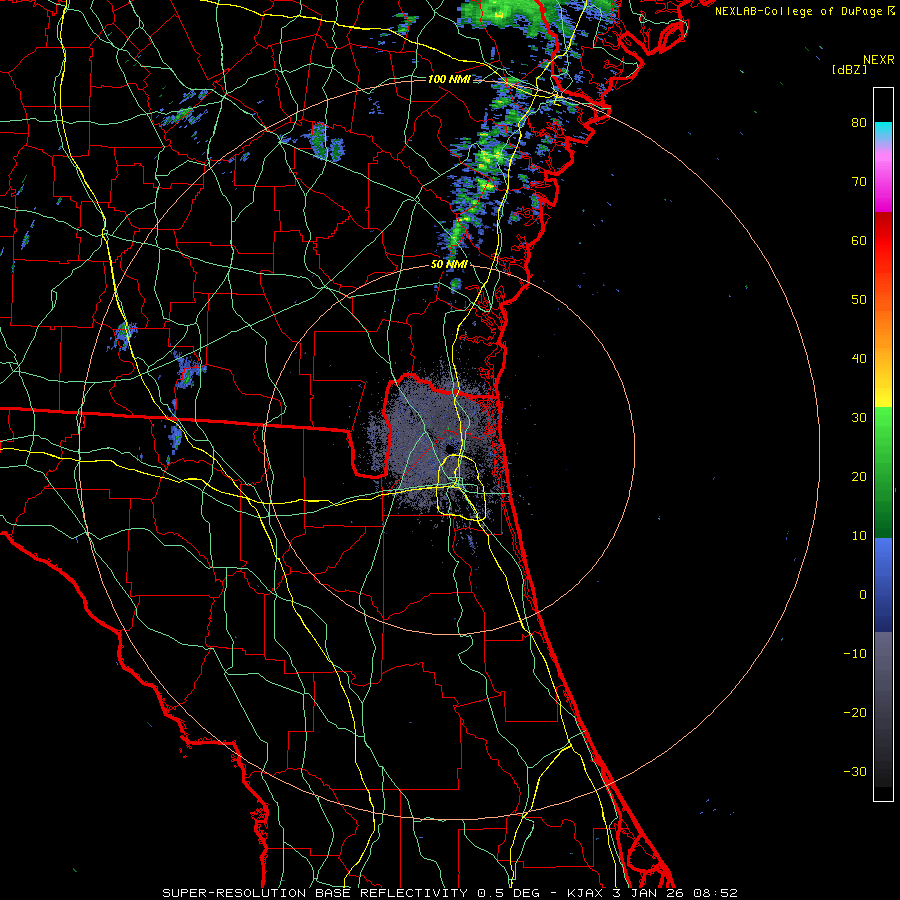Click the -30 value on dBZ scale
This screenshot has height=900, width=900.
tap(855, 772)
